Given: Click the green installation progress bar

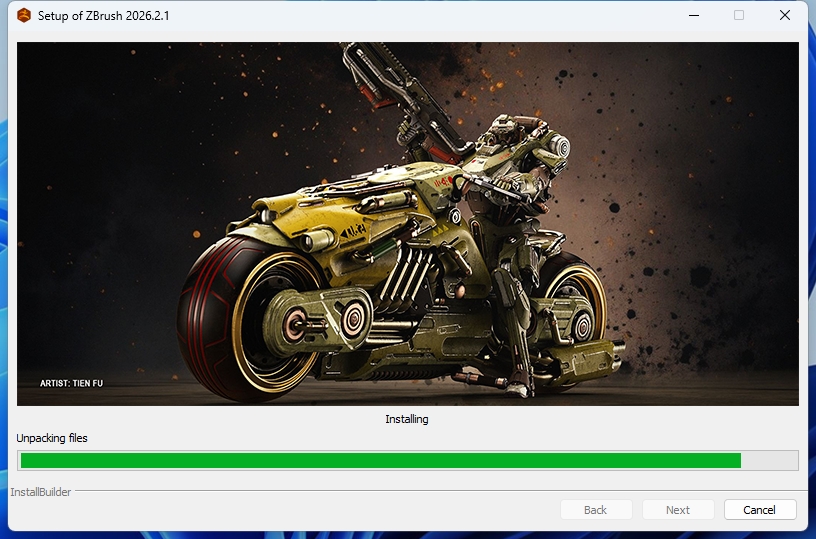Looking at the screenshot, I should click(x=407, y=460).
